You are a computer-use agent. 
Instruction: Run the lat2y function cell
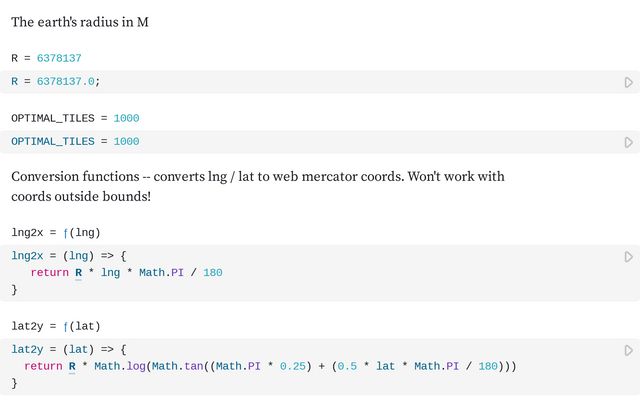pos(628,350)
